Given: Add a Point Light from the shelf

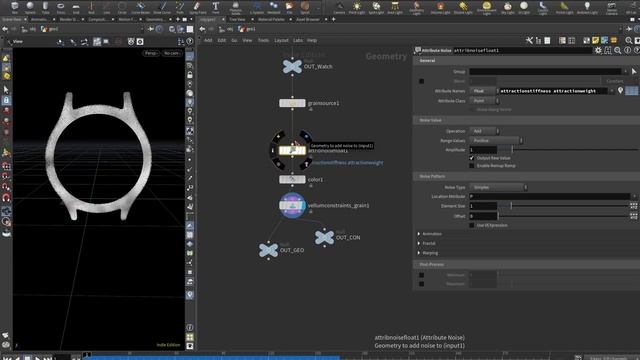Looking at the screenshot, I should (x=357, y=7).
